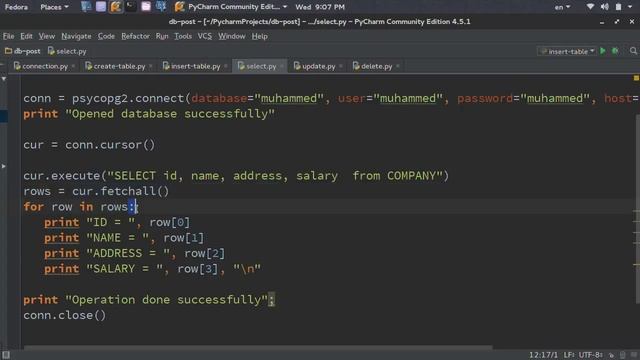Open the View menu
The width and height of the screenshot is (640, 360).
(47, 36)
